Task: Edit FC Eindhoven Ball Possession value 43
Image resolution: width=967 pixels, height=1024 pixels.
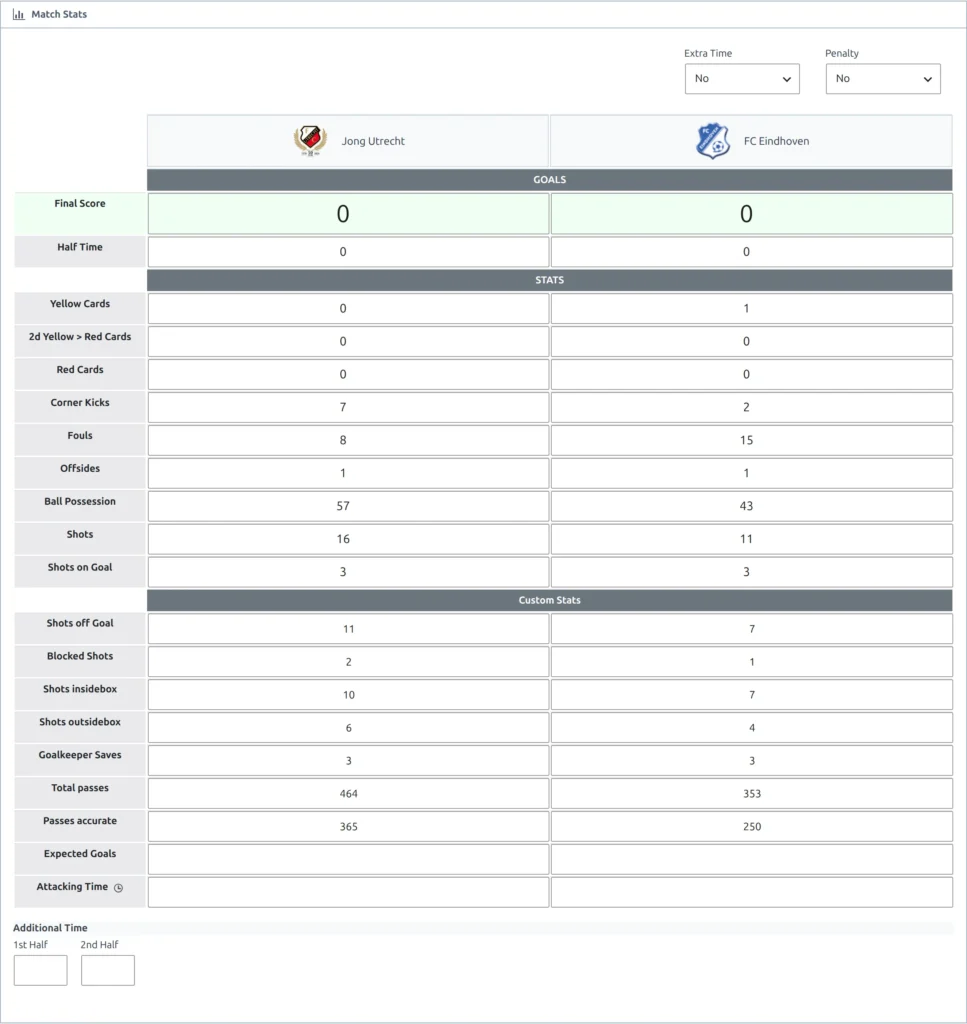Action: pyautogui.click(x=752, y=506)
